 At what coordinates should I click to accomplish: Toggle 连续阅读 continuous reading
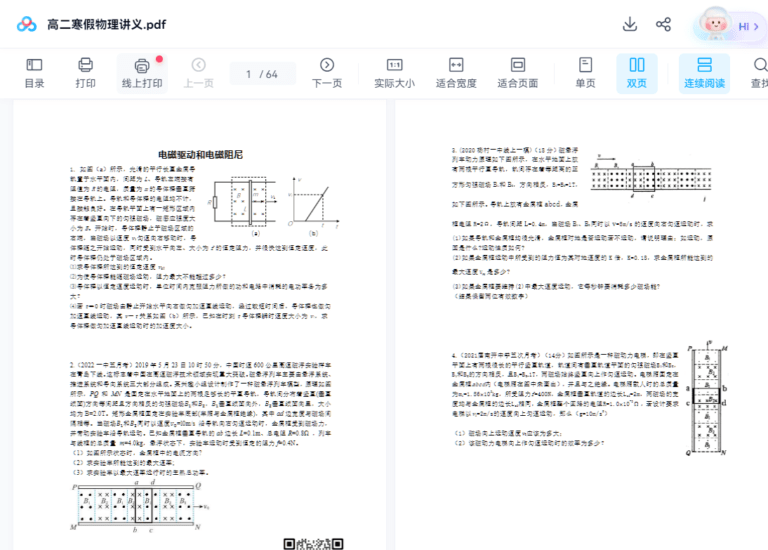pos(704,73)
